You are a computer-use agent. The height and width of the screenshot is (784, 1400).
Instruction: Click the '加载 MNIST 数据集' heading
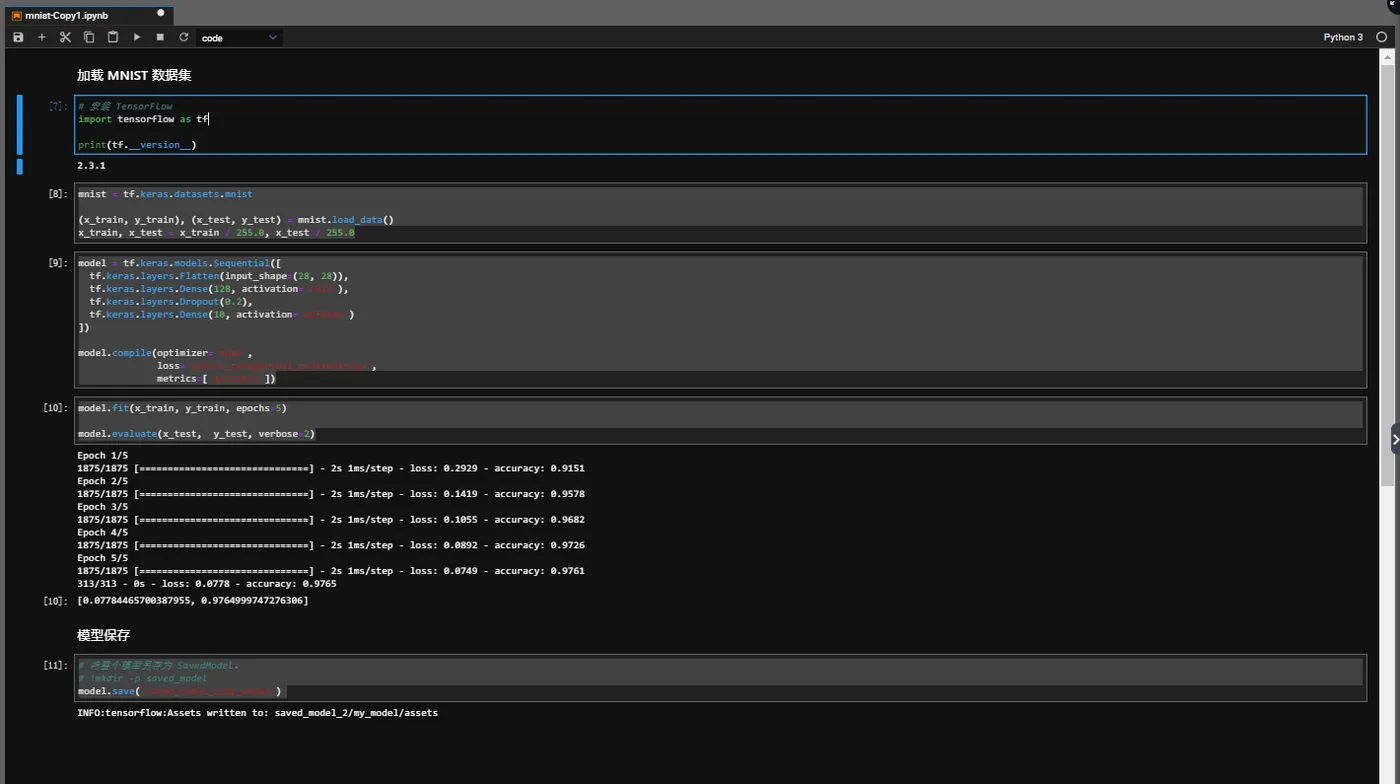tap(134, 75)
